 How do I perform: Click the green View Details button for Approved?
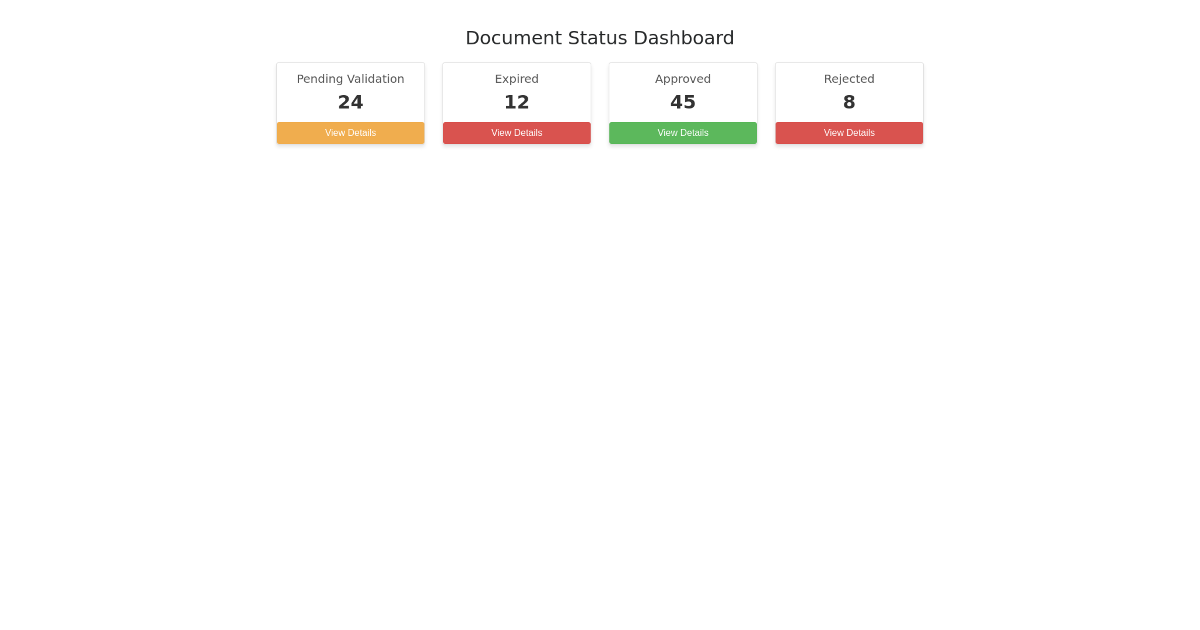(x=683, y=132)
